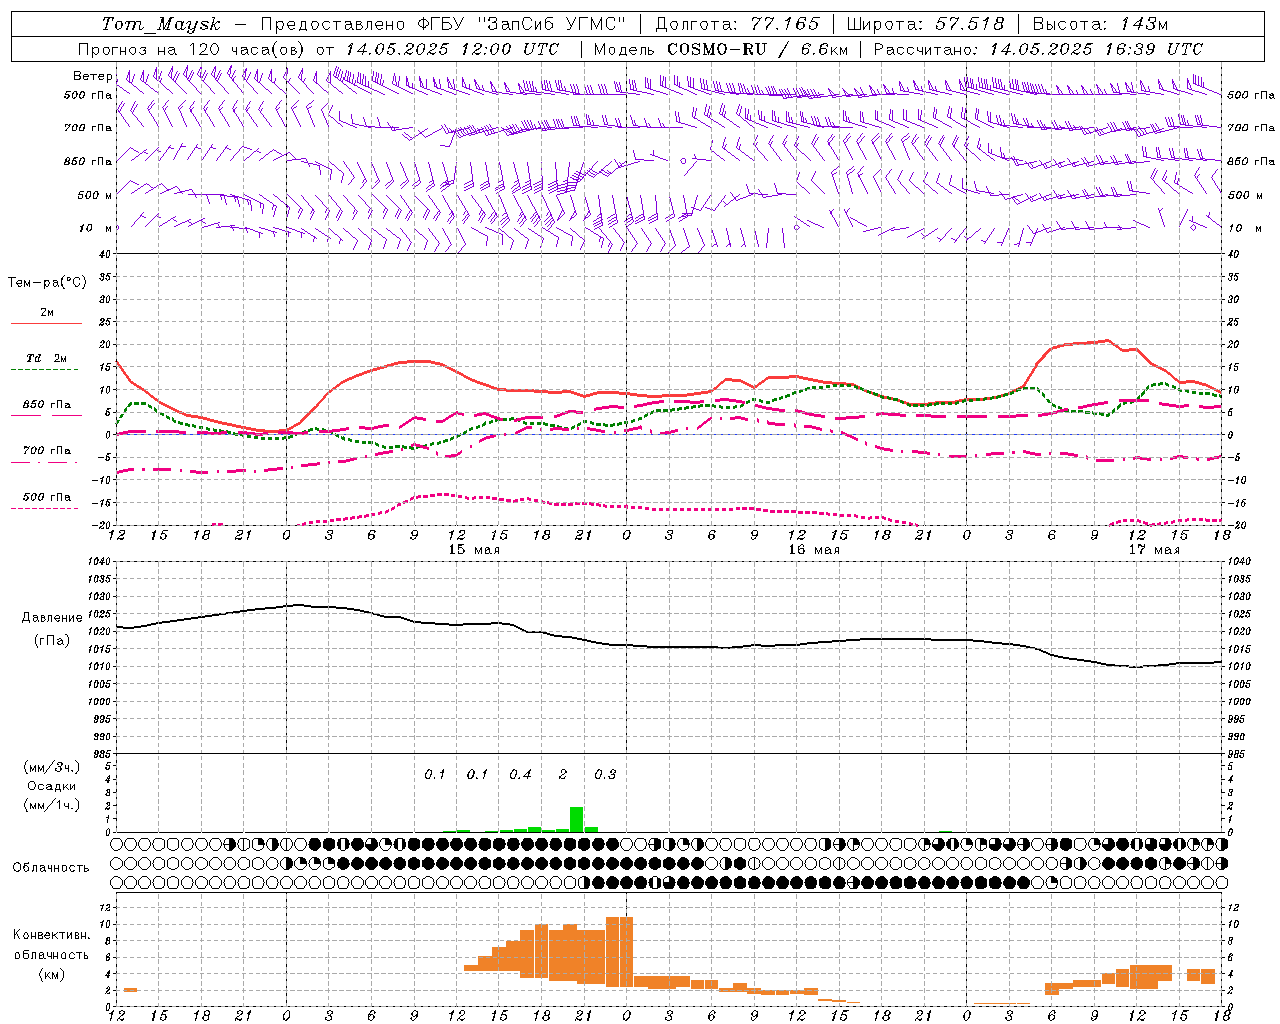
Task: Click the '0.4' three-hour precipitation value
Action: [520, 775]
